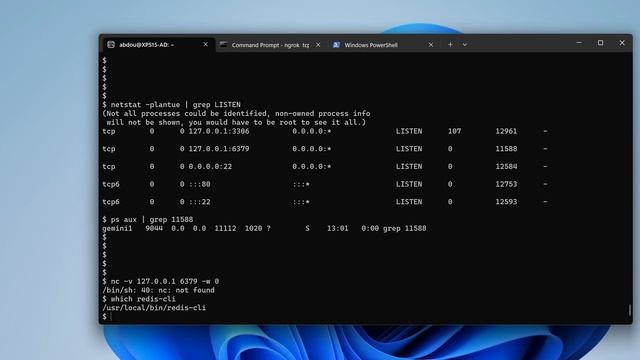Close the Windows PowerShell tab
Viewport: 640px width, 360px height.
tap(431, 45)
